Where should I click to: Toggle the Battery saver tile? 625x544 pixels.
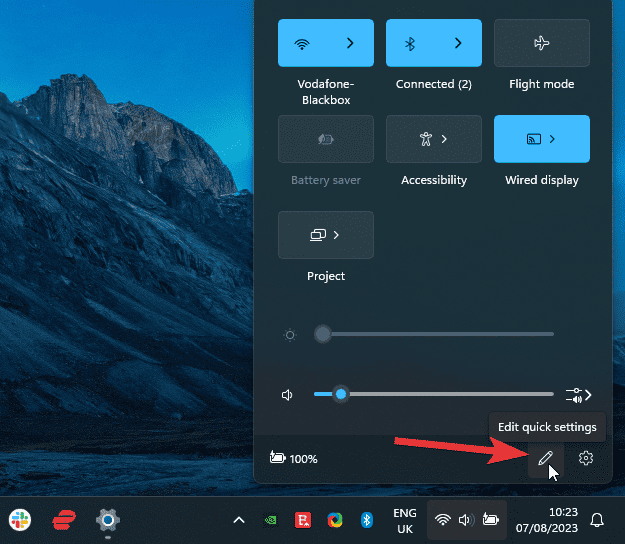click(326, 139)
